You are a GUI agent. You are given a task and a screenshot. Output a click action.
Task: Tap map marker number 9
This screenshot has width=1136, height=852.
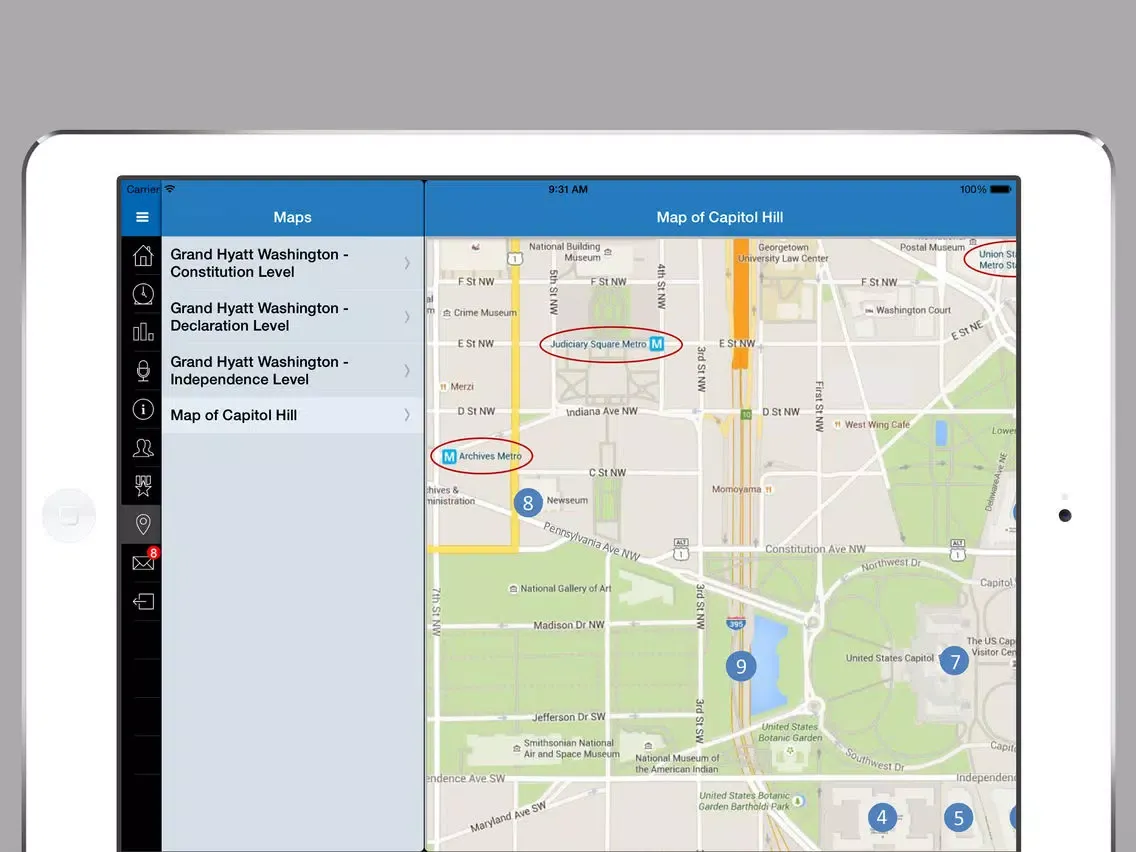tap(740, 666)
